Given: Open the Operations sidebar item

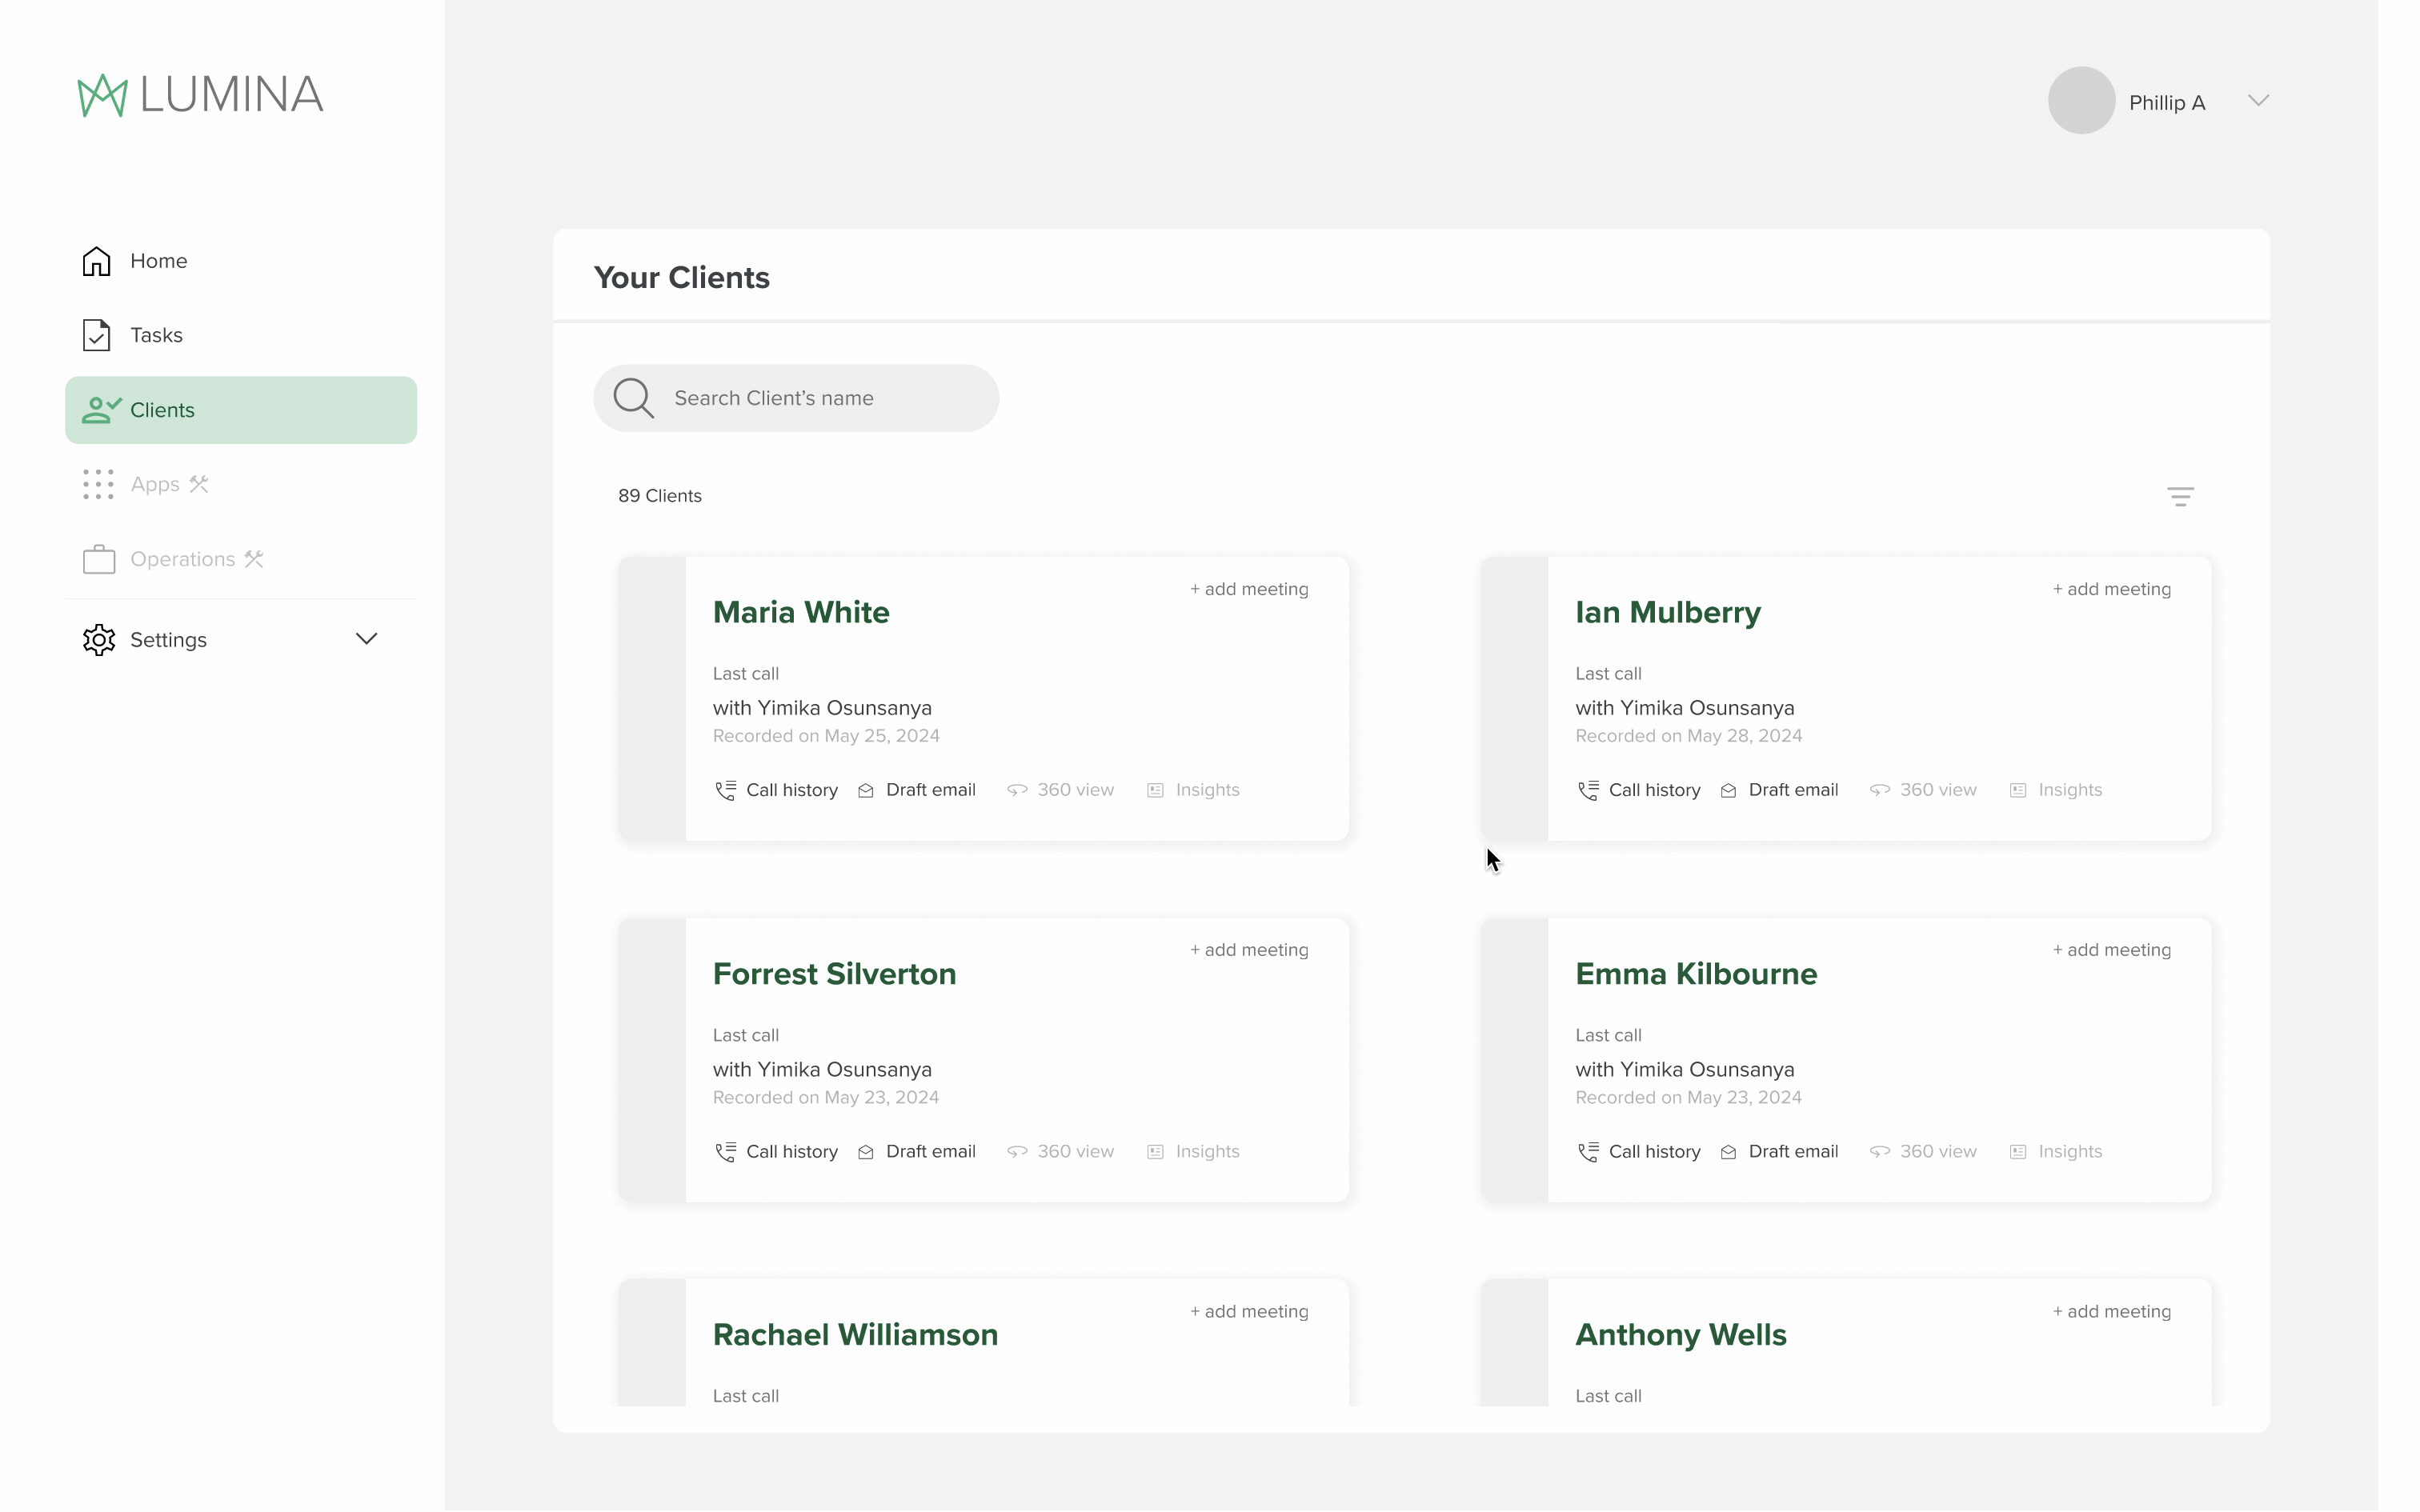Looking at the screenshot, I should coord(240,559).
